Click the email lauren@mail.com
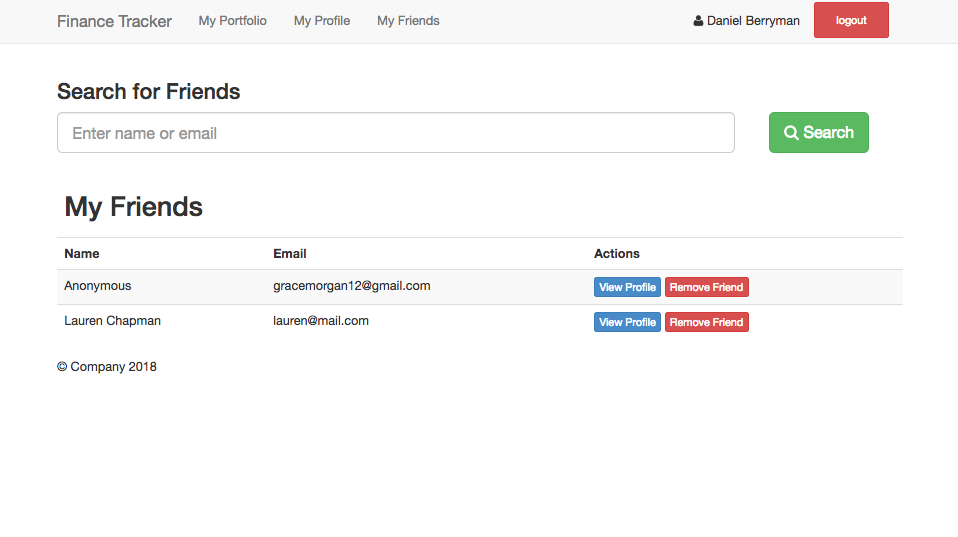The height and width of the screenshot is (537, 958). 321,321
